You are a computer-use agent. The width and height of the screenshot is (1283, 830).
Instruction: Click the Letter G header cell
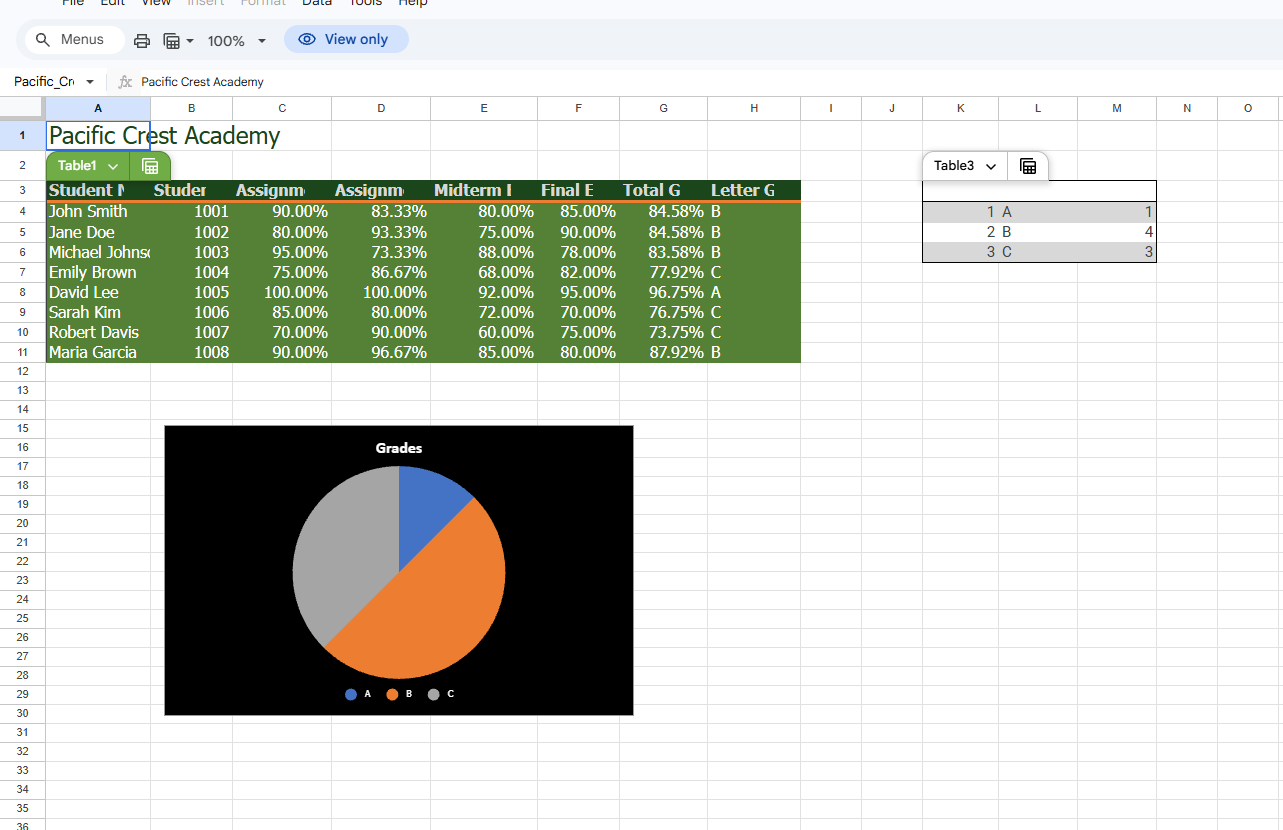pyautogui.click(x=754, y=190)
